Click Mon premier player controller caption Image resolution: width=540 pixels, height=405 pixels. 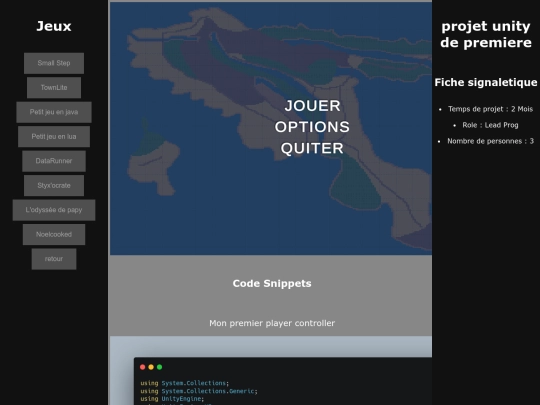(x=272, y=323)
